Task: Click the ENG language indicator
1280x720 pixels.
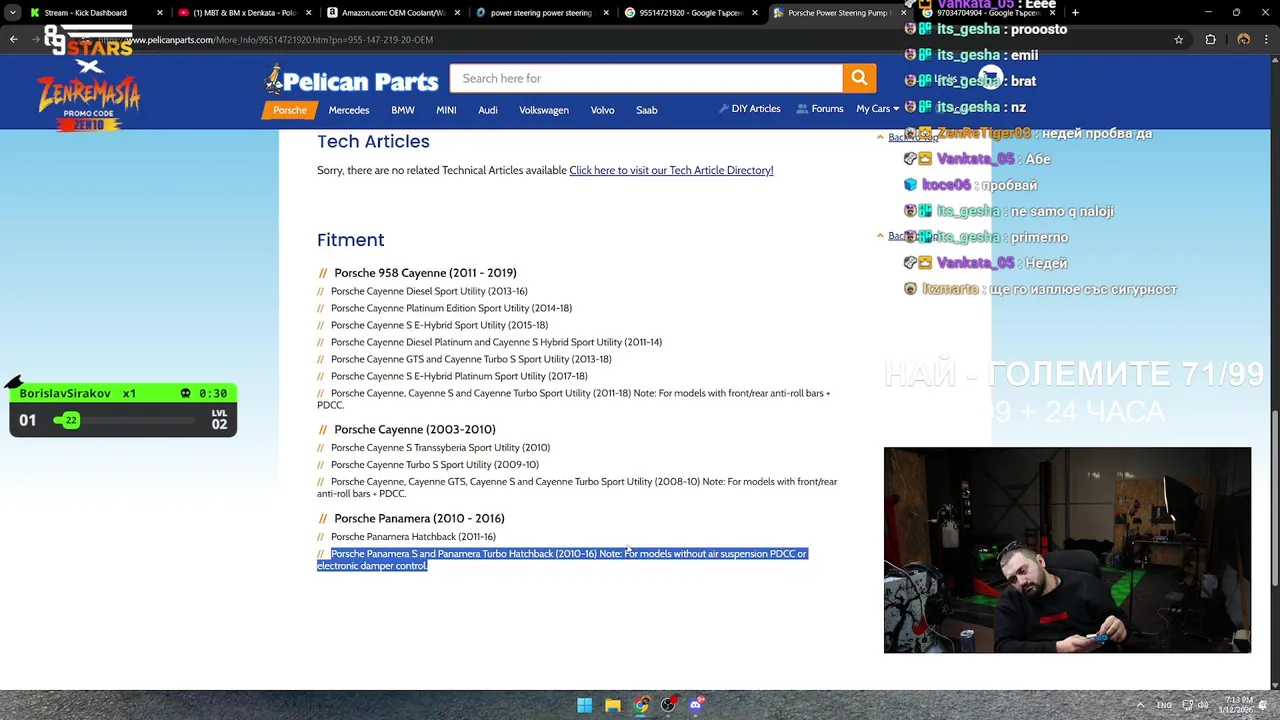Action: click(1164, 705)
